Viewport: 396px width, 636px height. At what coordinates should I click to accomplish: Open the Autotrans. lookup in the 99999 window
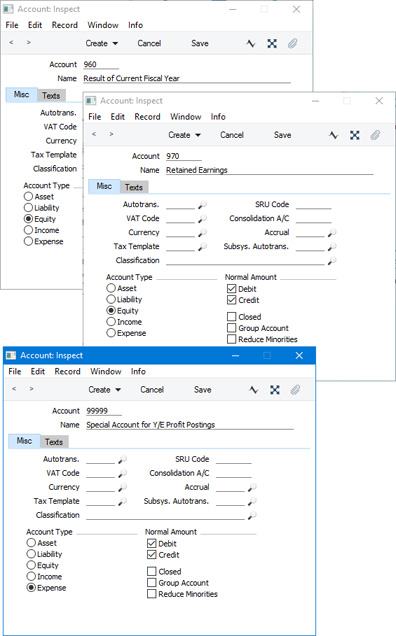(122, 460)
